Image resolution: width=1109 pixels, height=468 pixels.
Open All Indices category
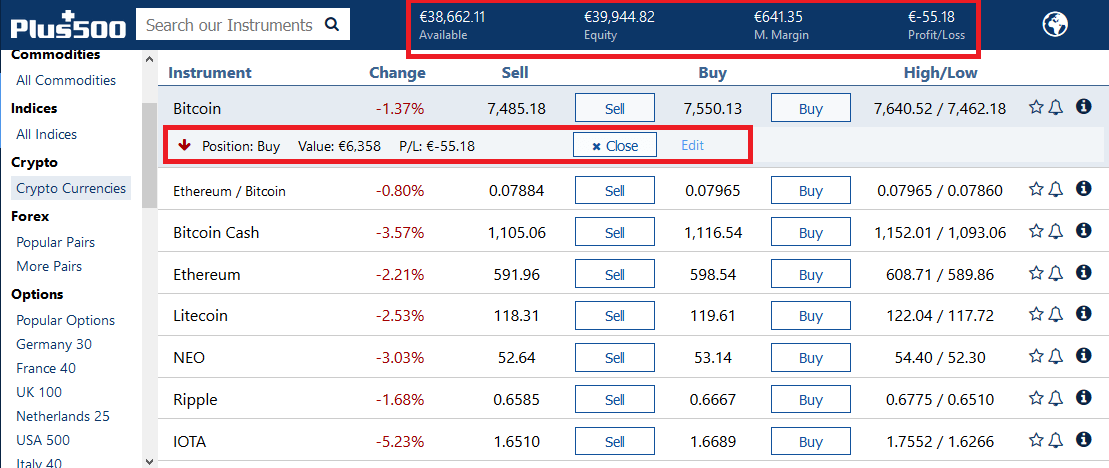click(x=47, y=134)
